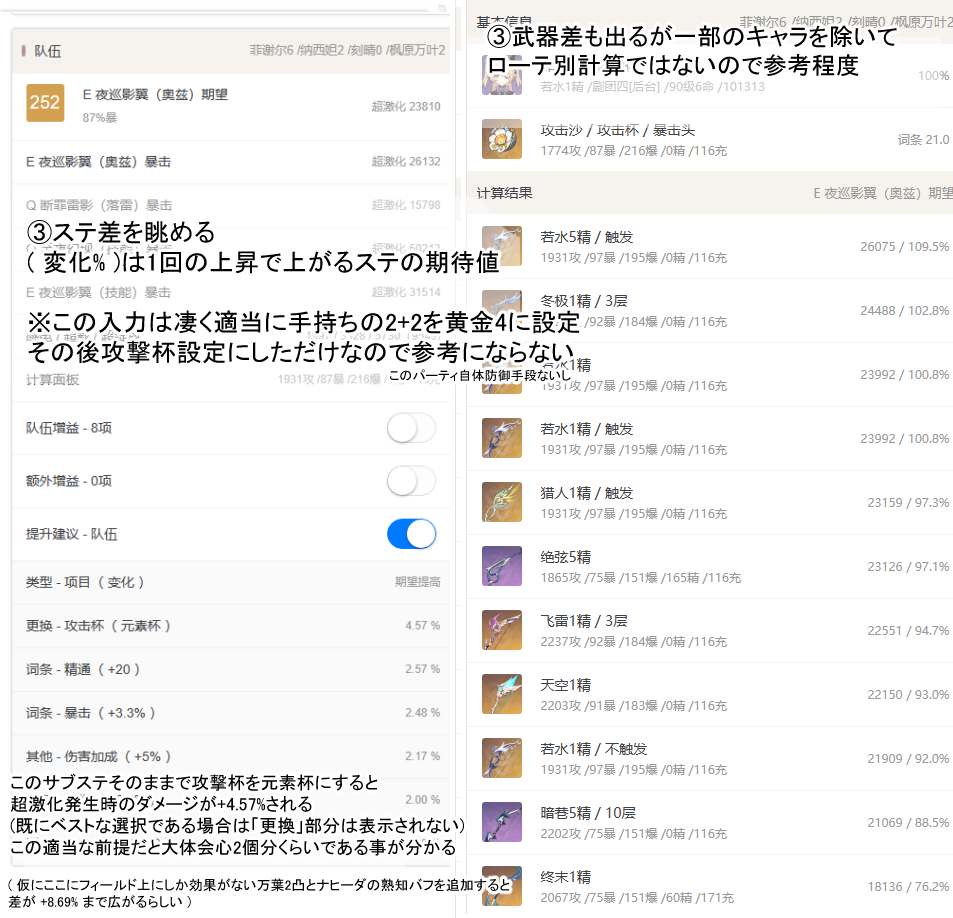The image size is (953, 918).
Task: Click the 暗巷5精 / 10层 weapon name
Action: pyautogui.click(x=588, y=813)
